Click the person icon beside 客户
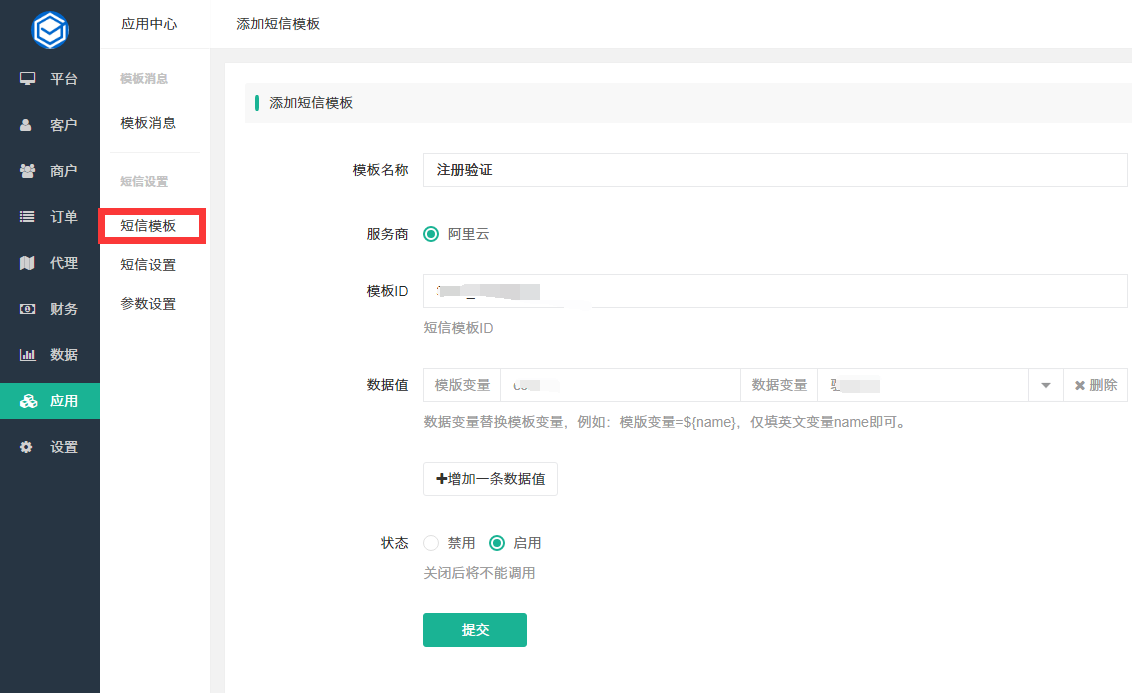Screen dimensions: 1132x693 [26, 124]
